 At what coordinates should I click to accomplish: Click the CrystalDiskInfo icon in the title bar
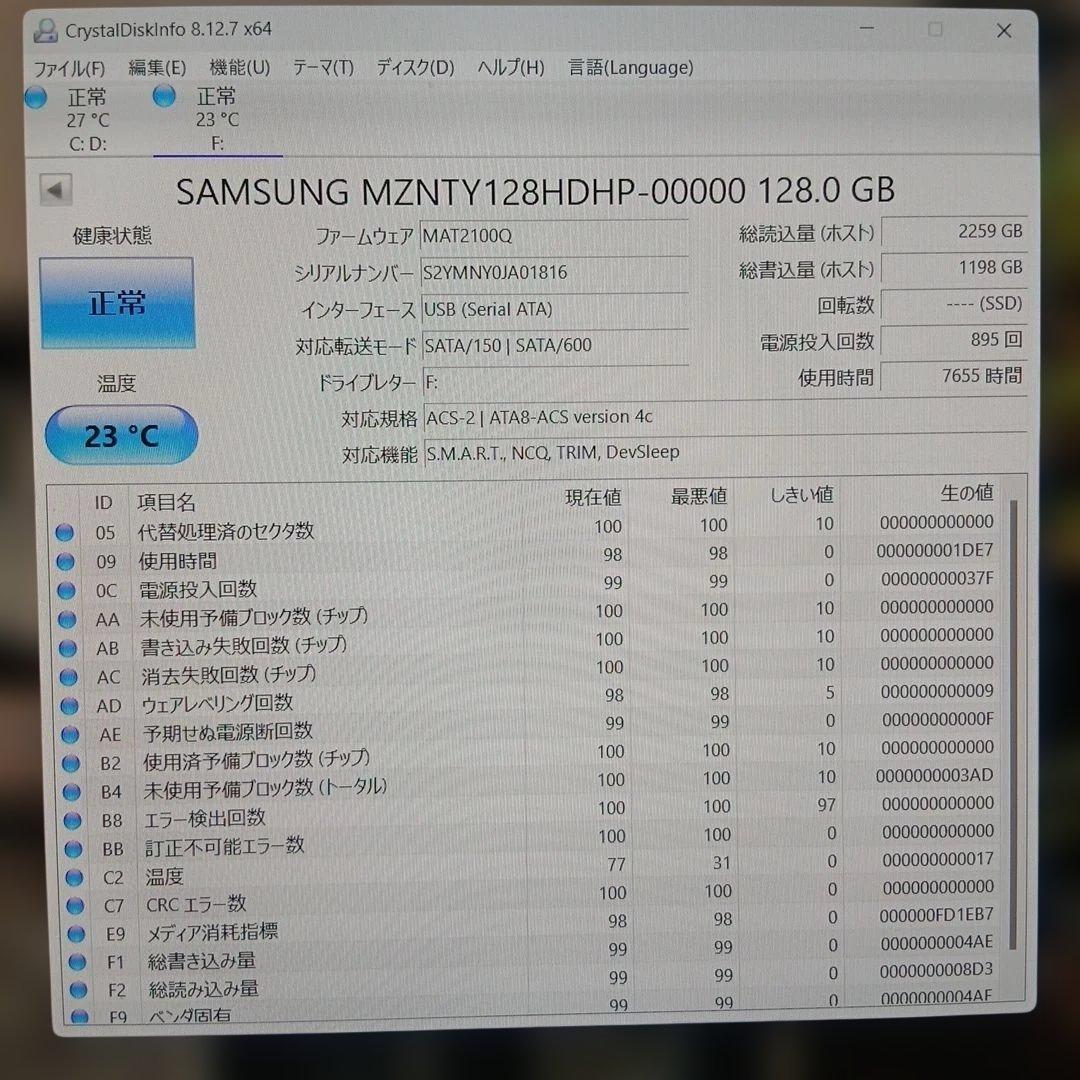44,30
